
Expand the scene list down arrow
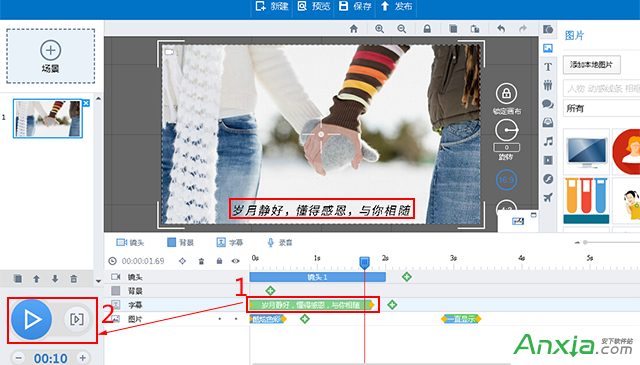tap(98, 281)
